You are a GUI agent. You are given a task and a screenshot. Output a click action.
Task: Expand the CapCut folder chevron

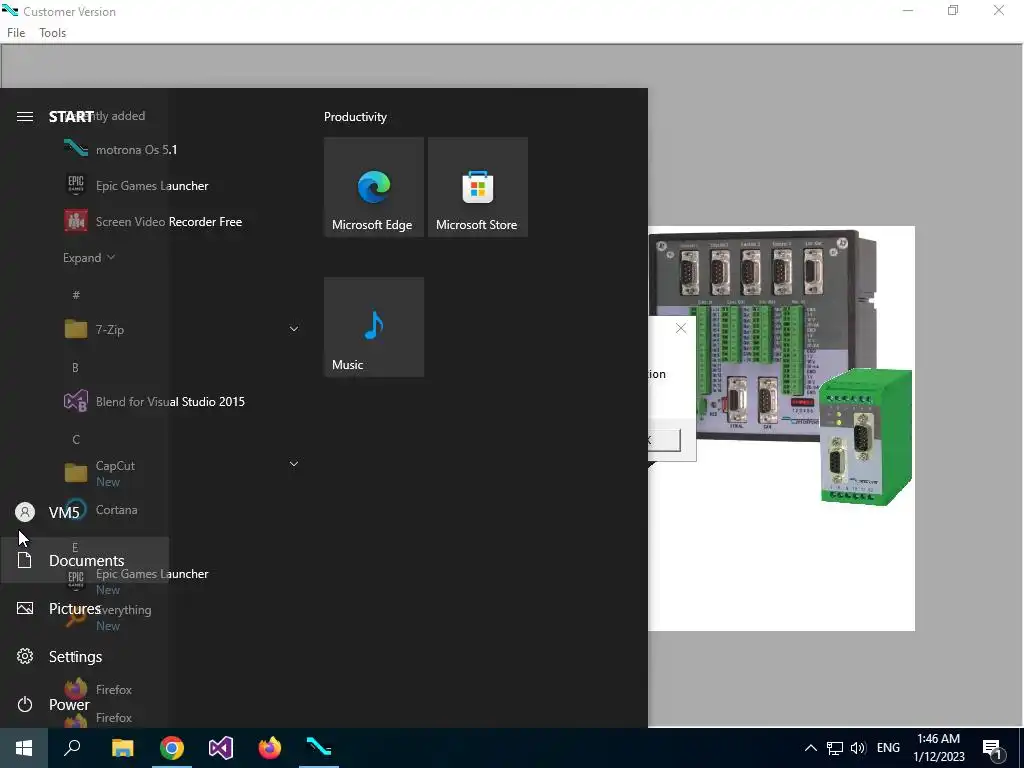(x=294, y=464)
